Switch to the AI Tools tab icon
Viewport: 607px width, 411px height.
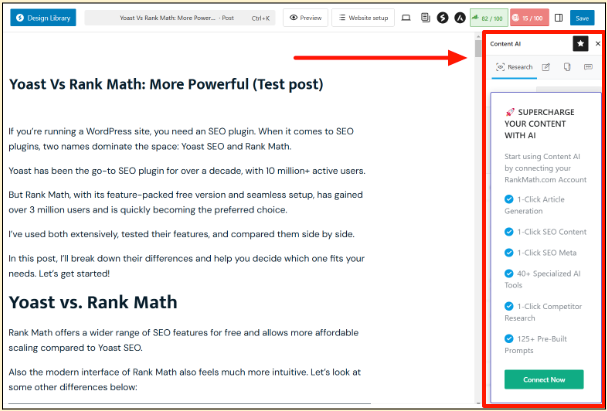(567, 67)
